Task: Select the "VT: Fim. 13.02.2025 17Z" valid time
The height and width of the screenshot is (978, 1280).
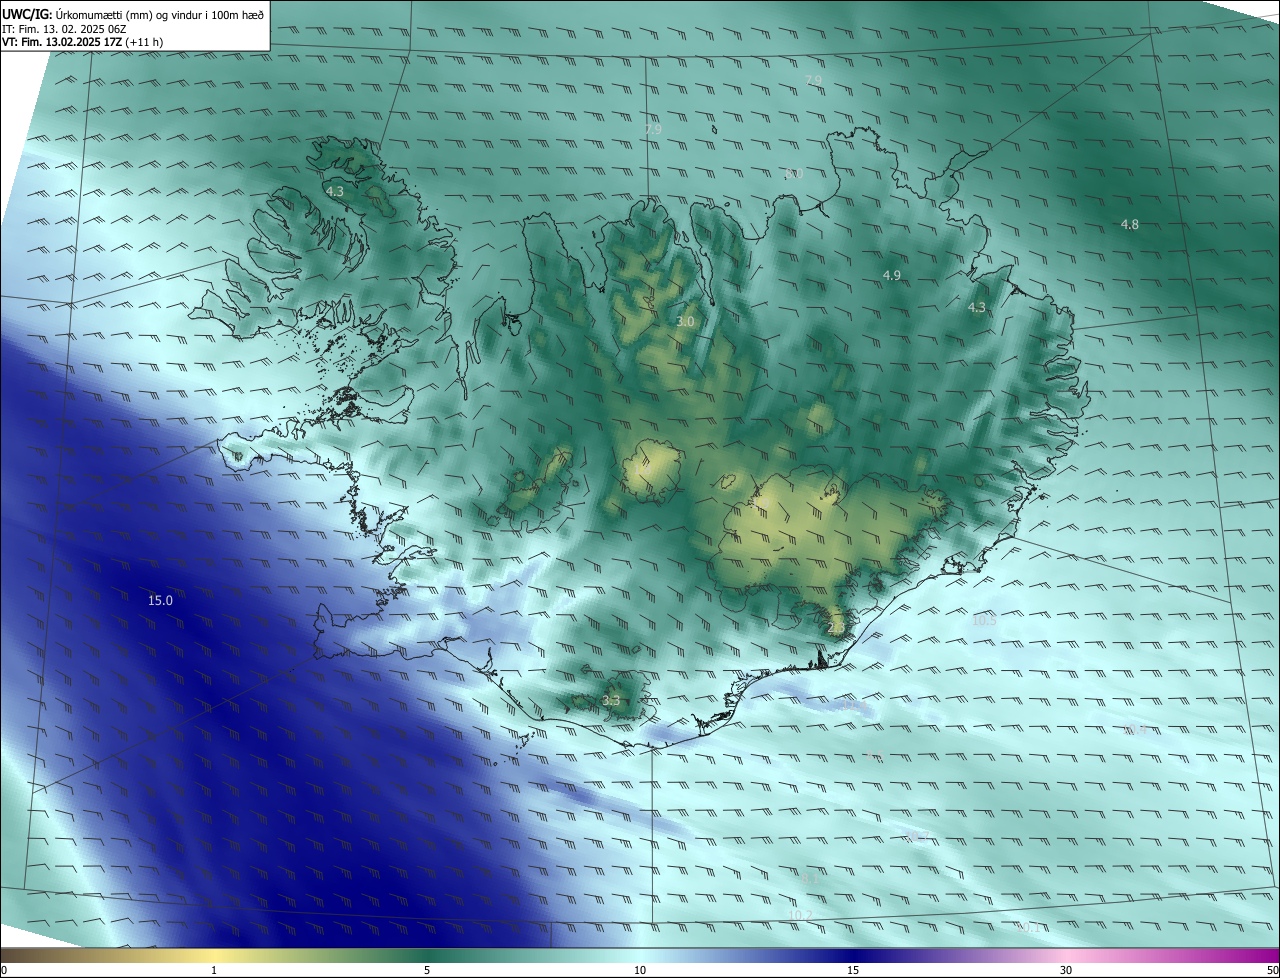Action: coord(61,43)
